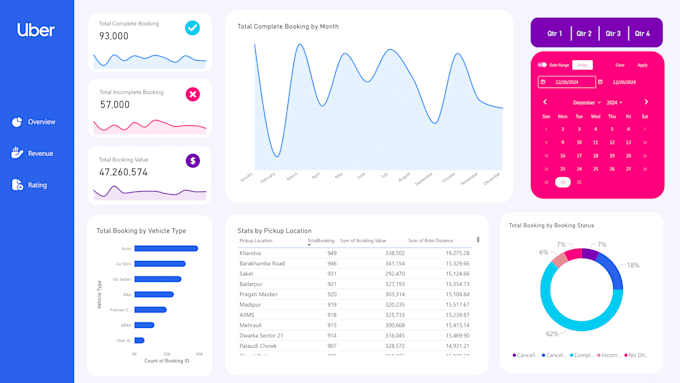Click the Go Sedan bar

point(158,279)
